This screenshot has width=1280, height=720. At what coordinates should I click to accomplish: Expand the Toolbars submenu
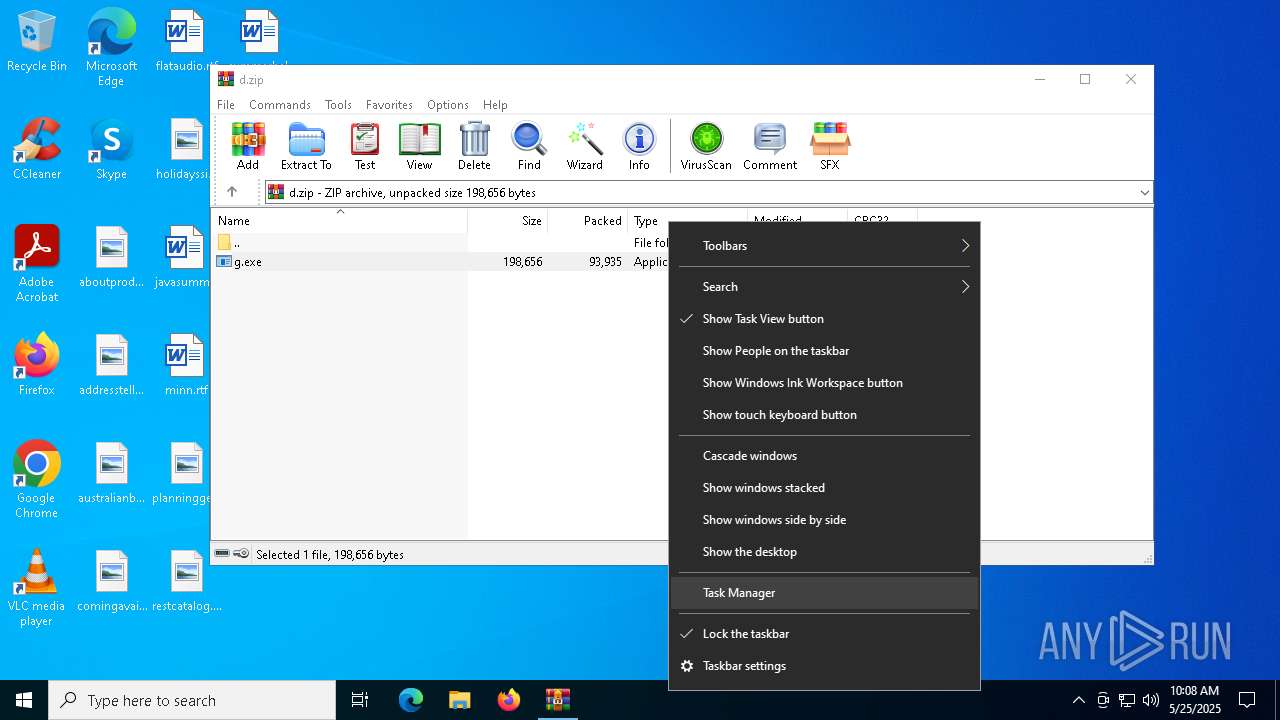tap(824, 246)
